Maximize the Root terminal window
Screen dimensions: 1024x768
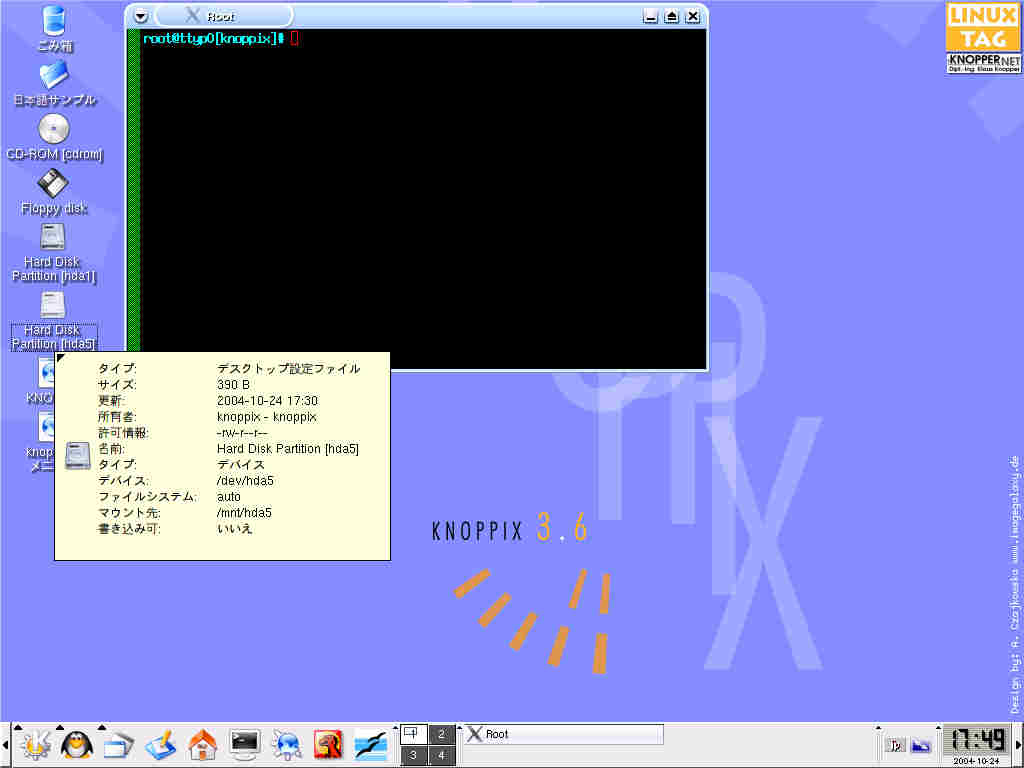672,16
